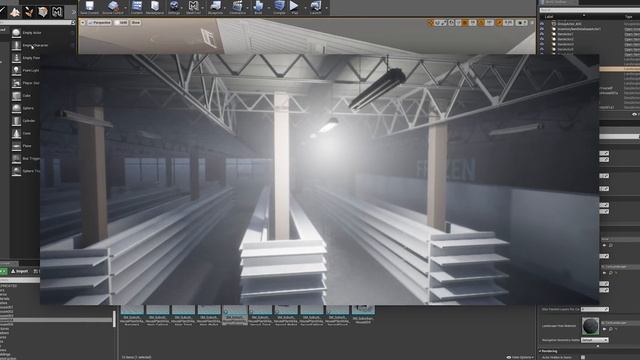Viewport: 640px width, 360px height.
Task: Click the M-logo tool toolbar button
Action: [193, 7]
